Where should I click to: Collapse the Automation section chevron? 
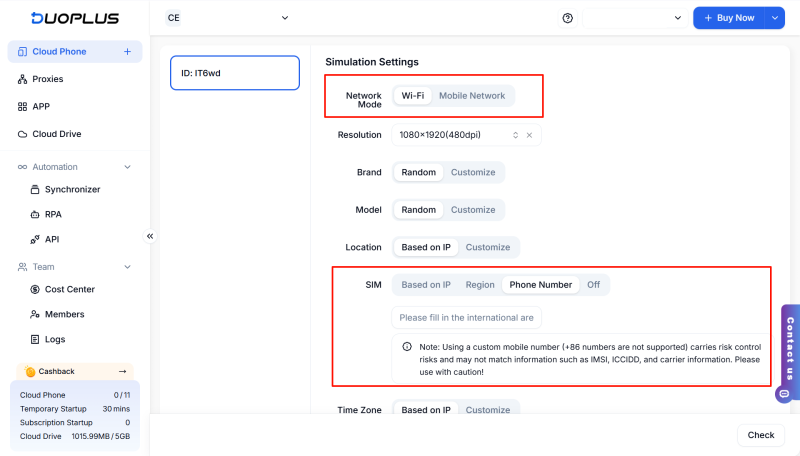[127, 167]
